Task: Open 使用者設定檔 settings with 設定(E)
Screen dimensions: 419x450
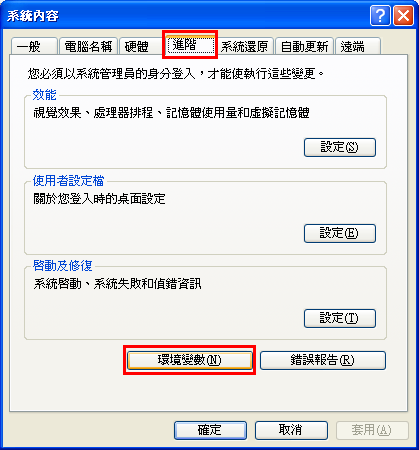Action: (340, 233)
